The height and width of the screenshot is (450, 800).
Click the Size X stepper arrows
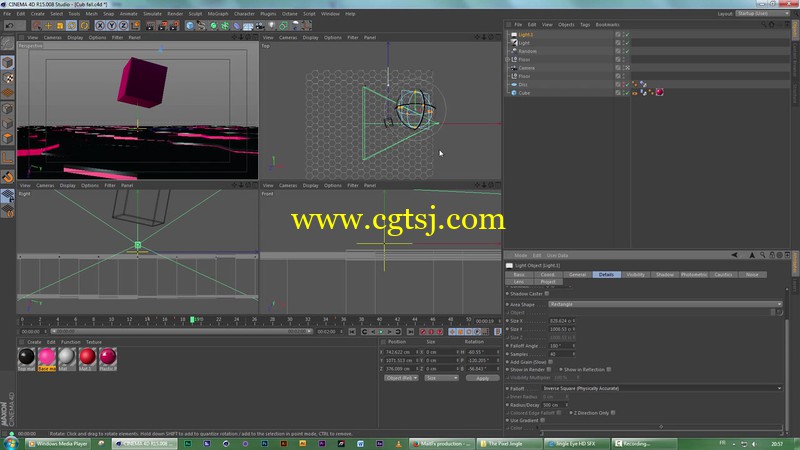pos(573,321)
